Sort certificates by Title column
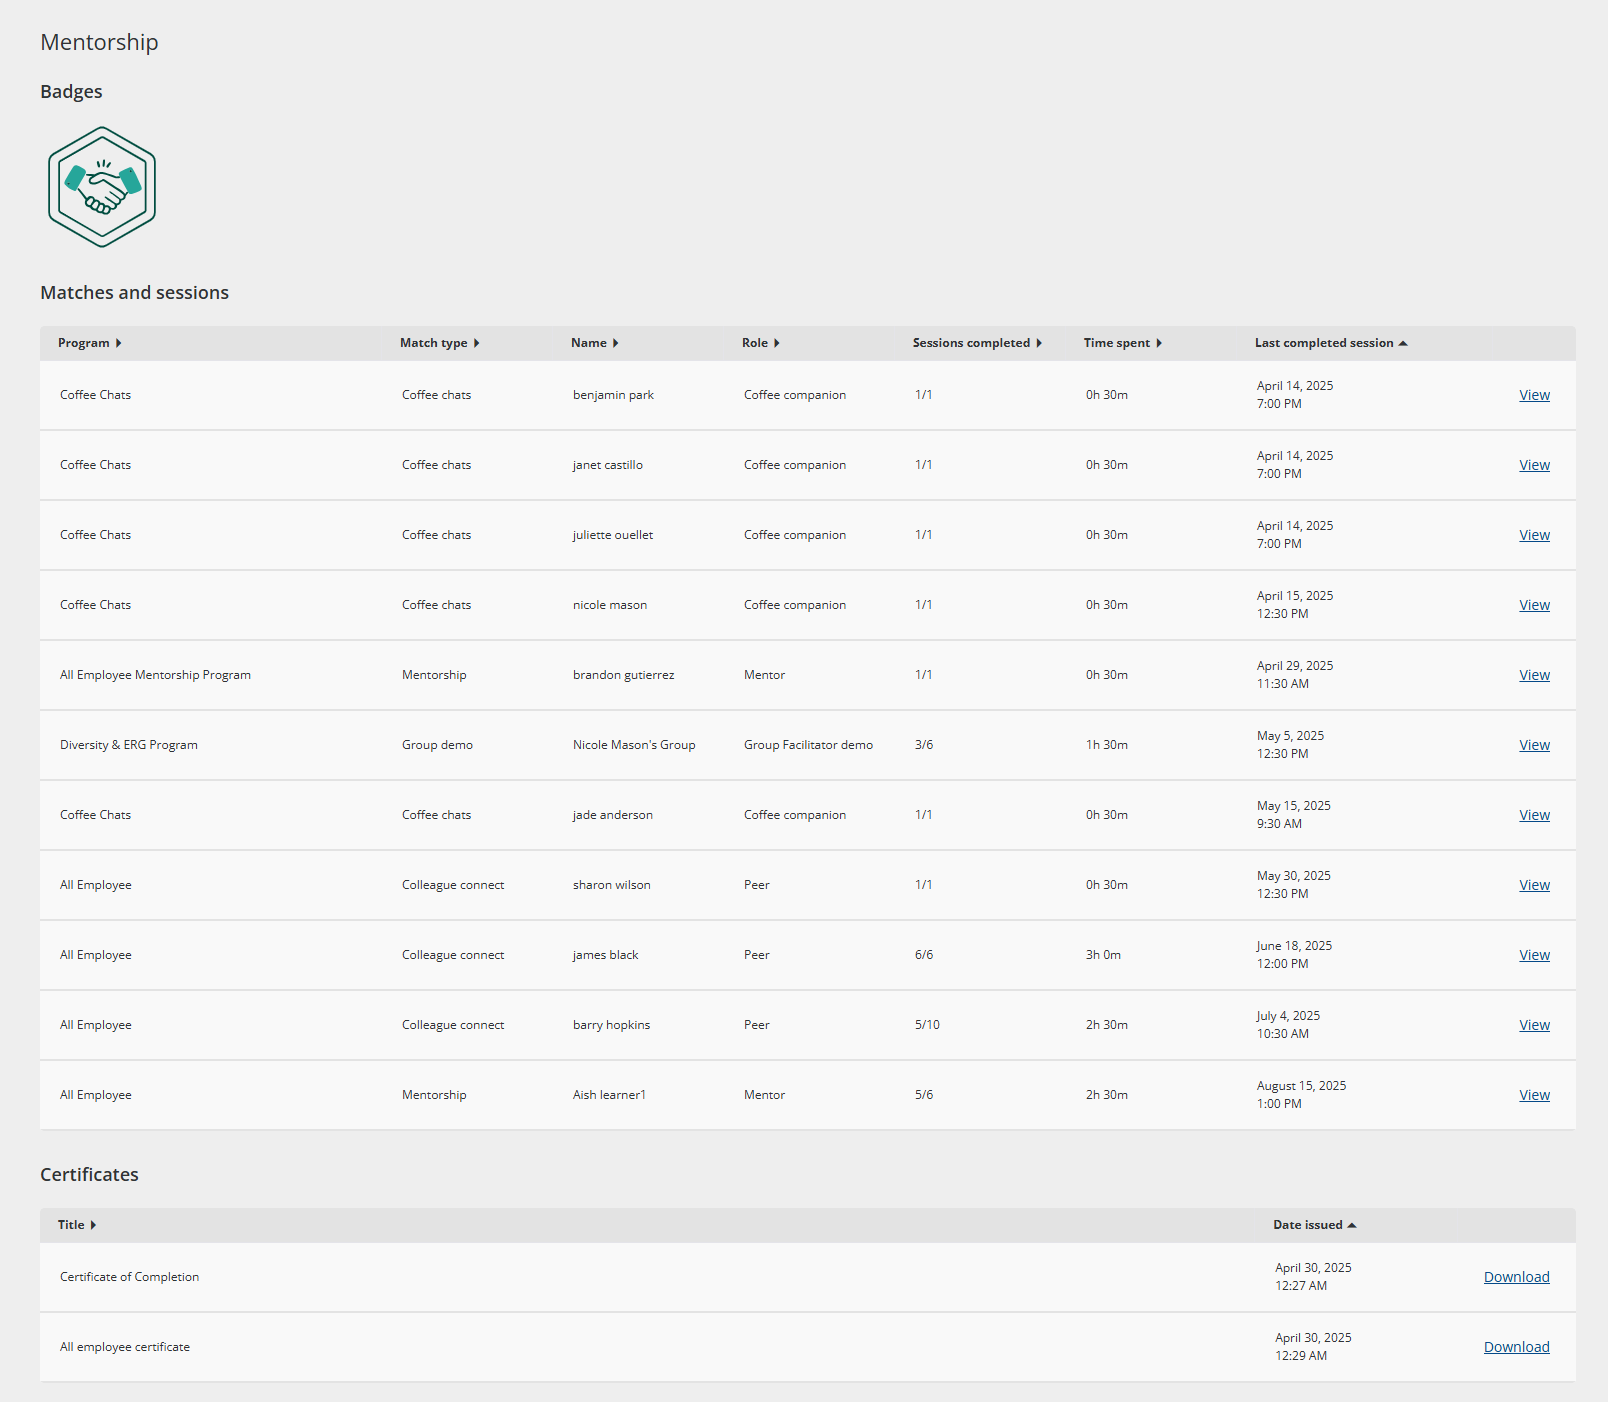 tap(77, 1225)
